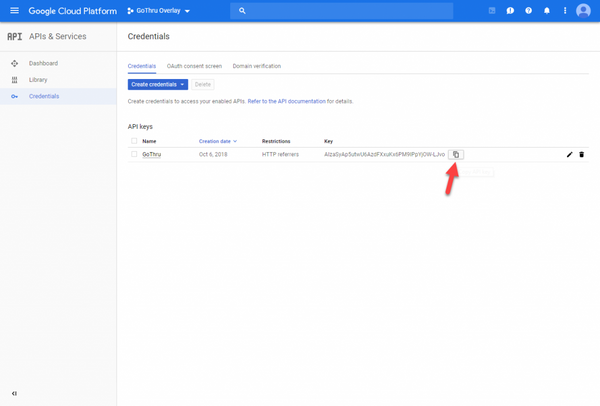Open the Help question mark icon

(x=528, y=11)
